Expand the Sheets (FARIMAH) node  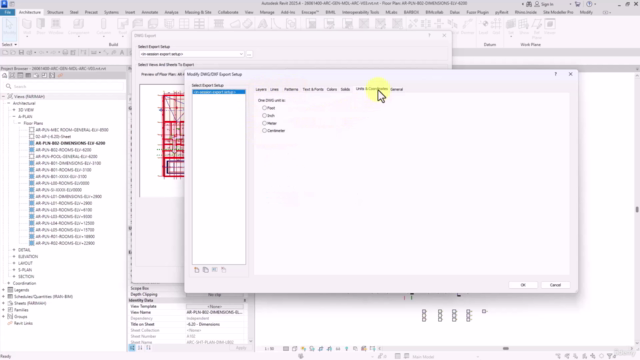coord(4,303)
